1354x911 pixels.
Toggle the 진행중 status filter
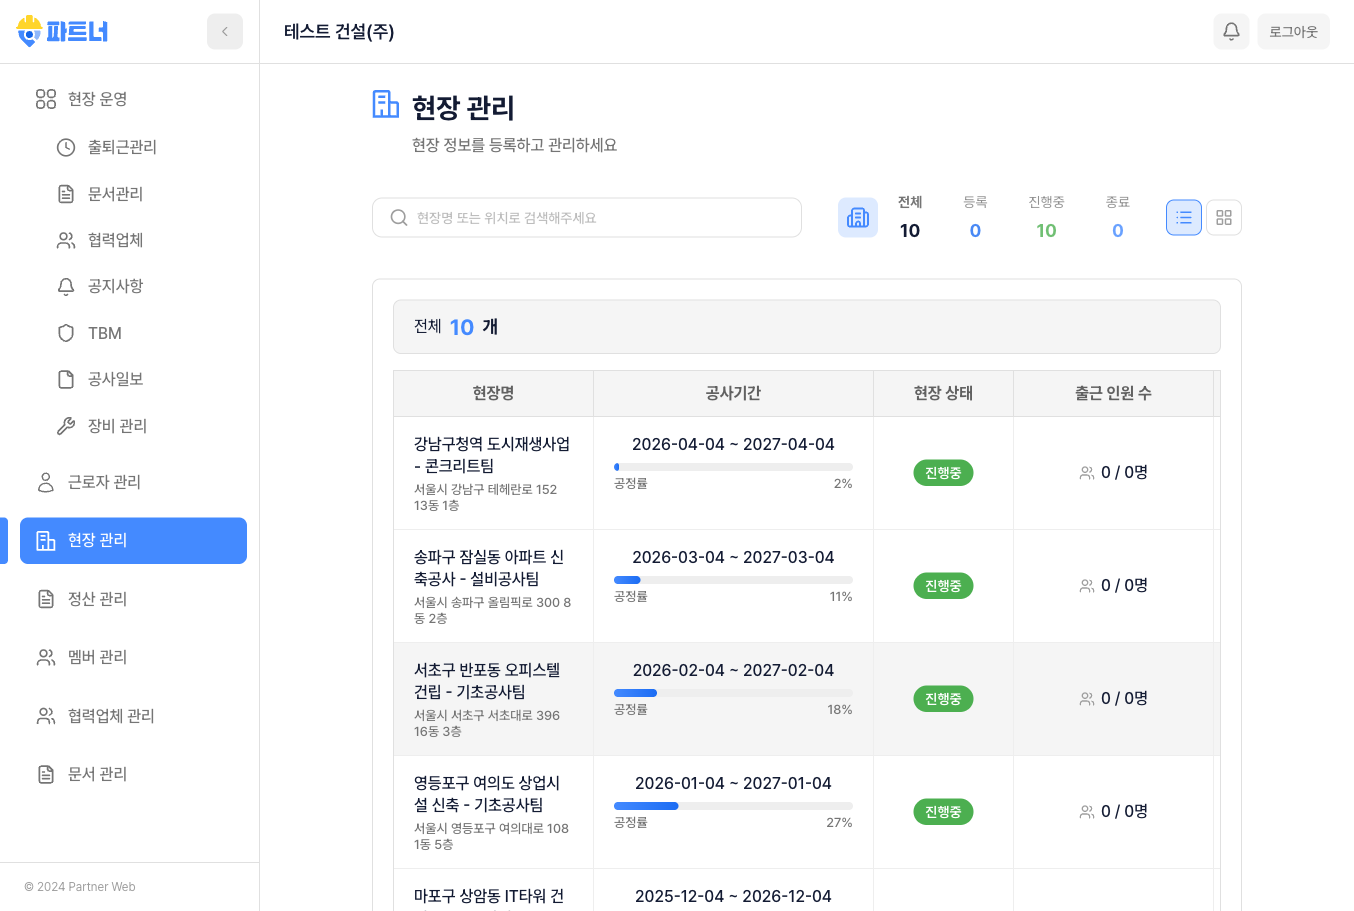(x=1046, y=218)
